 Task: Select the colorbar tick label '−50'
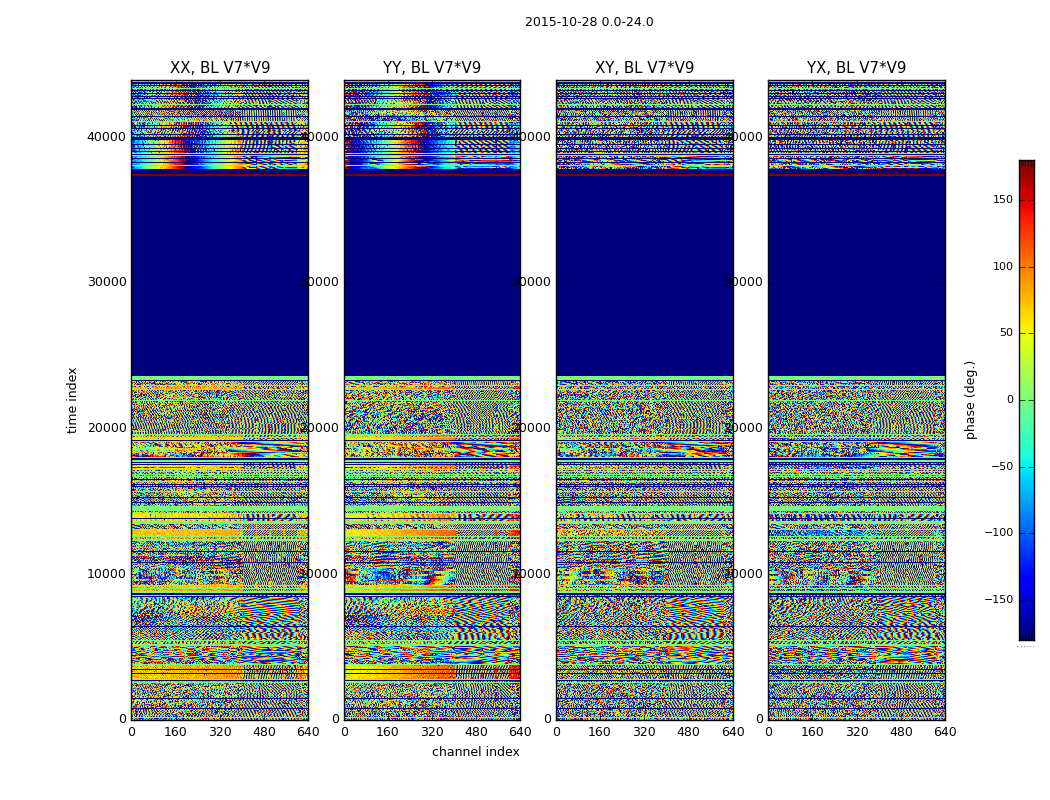1002,467
